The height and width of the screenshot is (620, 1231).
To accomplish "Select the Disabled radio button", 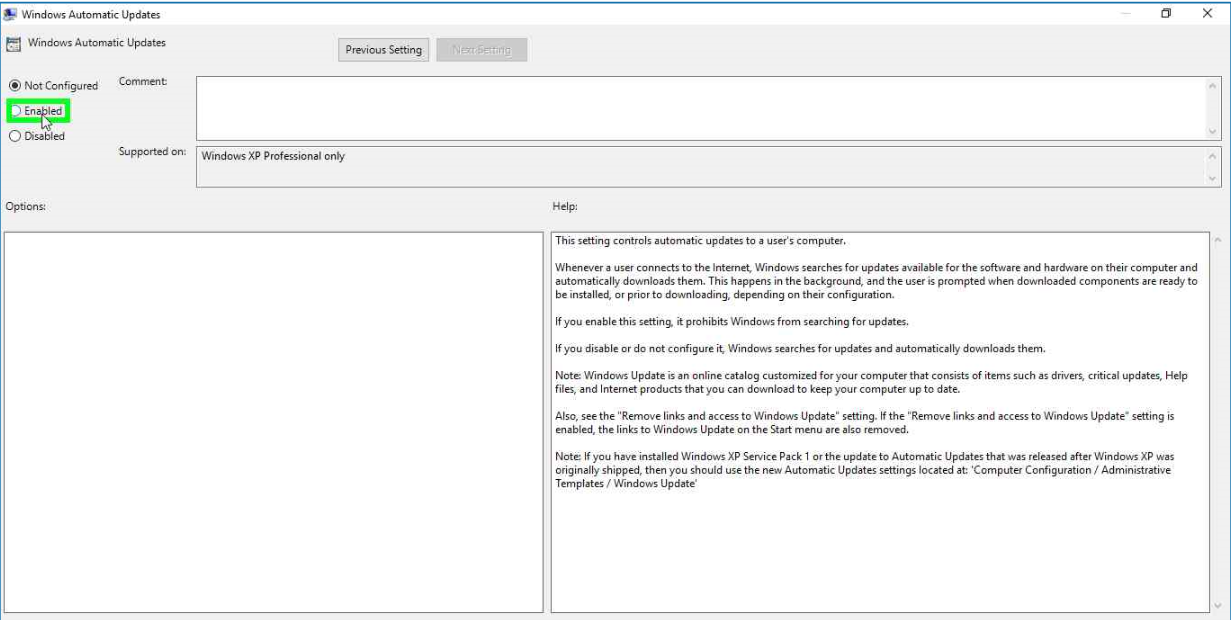I will 15,136.
